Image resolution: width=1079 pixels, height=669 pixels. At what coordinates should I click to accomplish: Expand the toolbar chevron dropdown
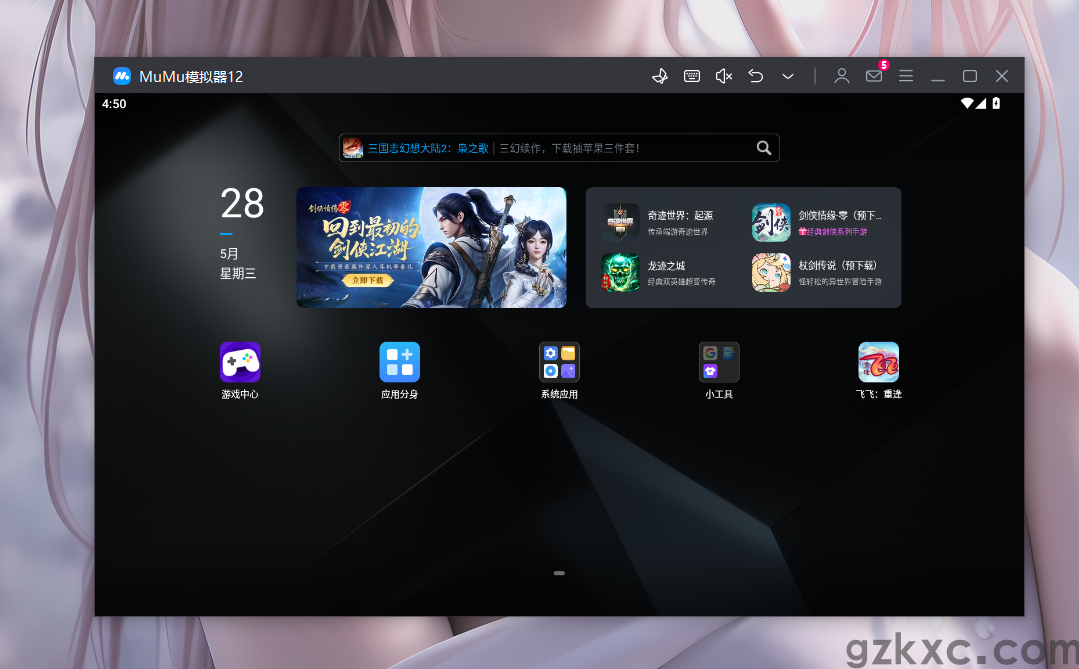pos(788,76)
